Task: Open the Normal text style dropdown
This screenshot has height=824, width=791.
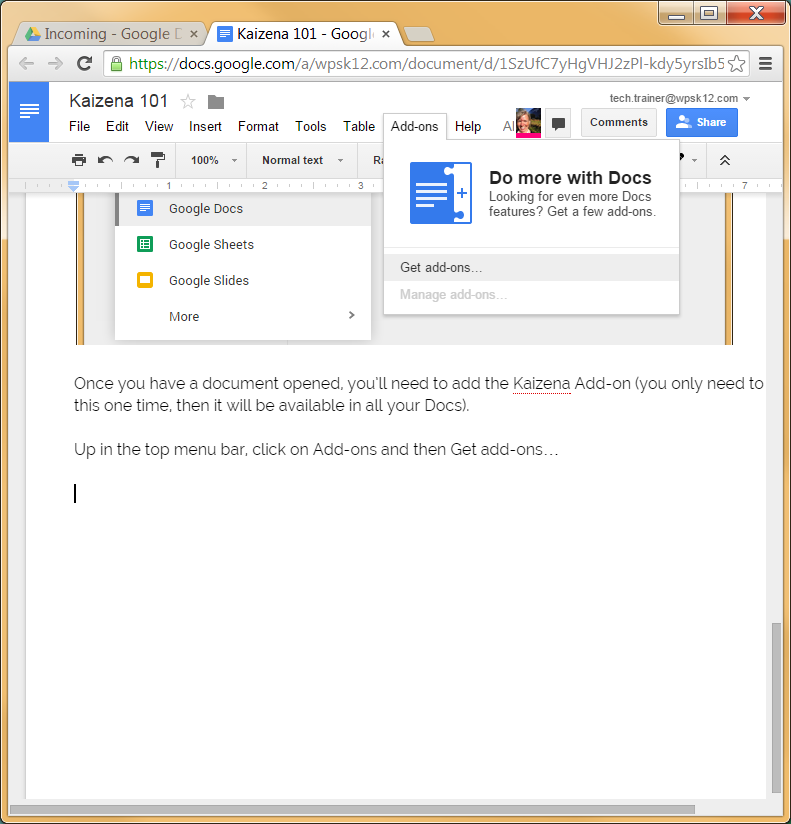Action: 302,160
